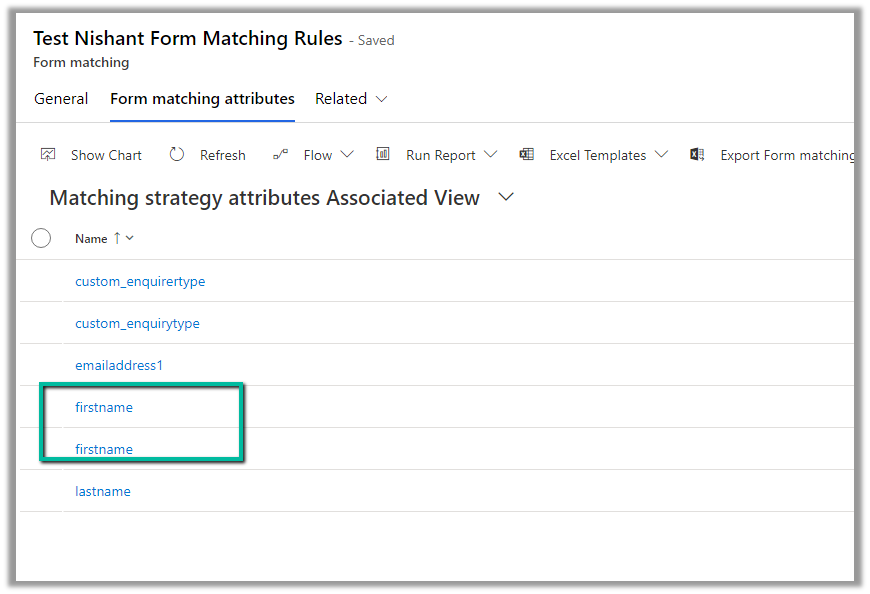Click the Run Report icon
The height and width of the screenshot is (594, 870).
tap(383, 154)
